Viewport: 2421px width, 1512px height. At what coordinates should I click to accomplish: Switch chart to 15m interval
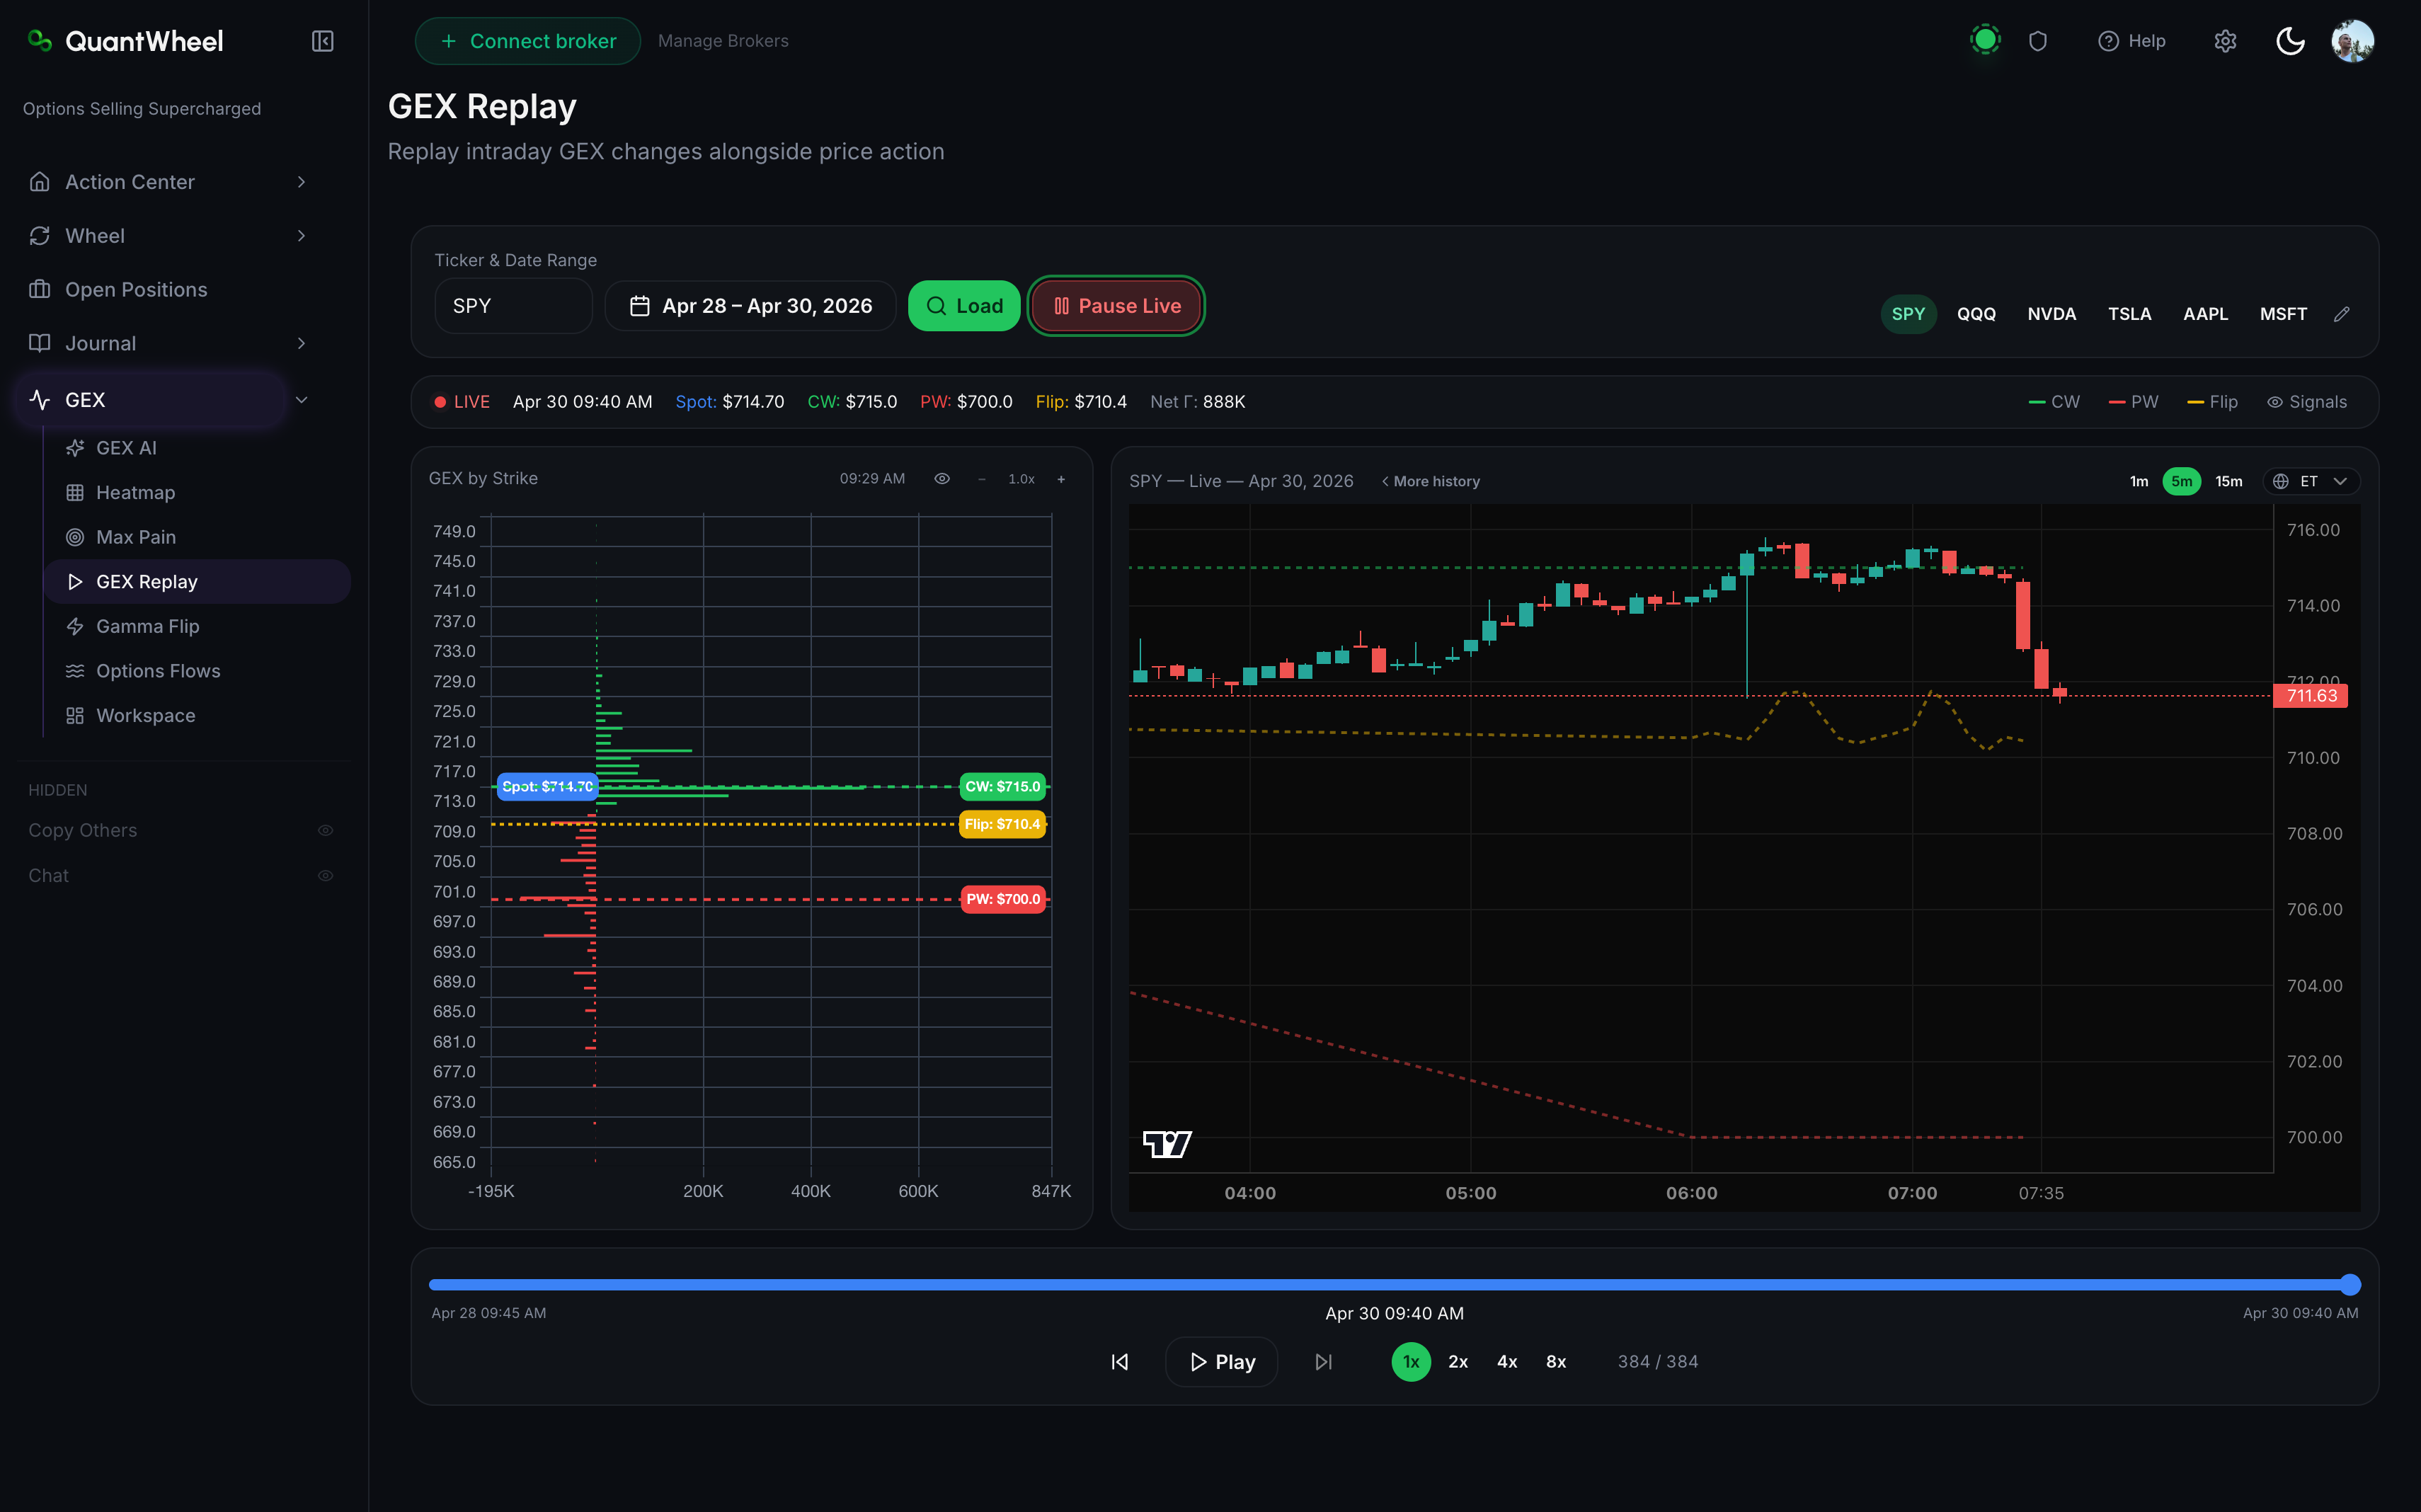coord(2229,482)
